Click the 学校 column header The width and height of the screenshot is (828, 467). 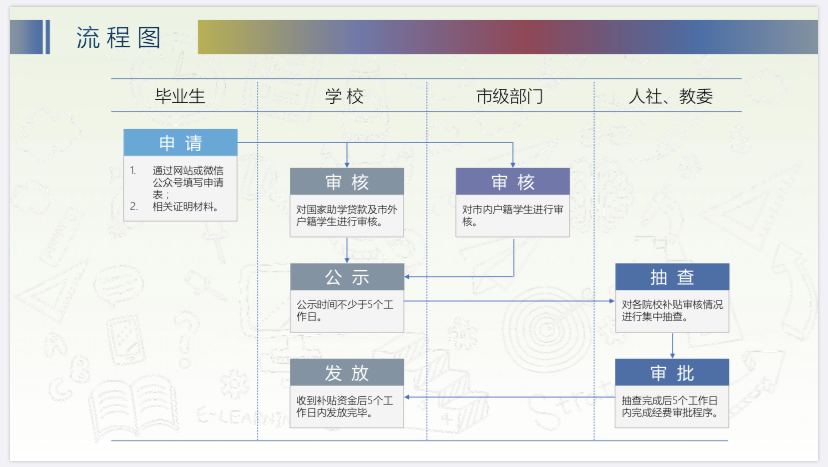344,96
